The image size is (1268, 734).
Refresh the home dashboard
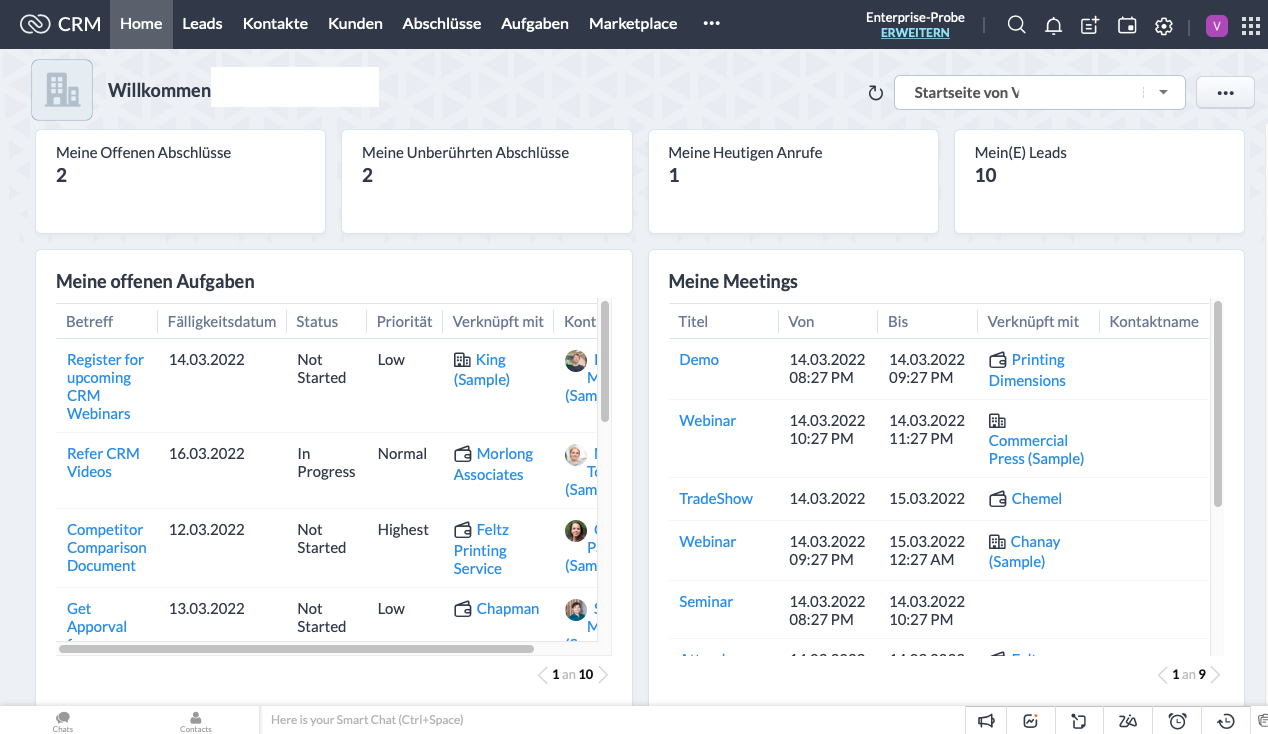875,93
